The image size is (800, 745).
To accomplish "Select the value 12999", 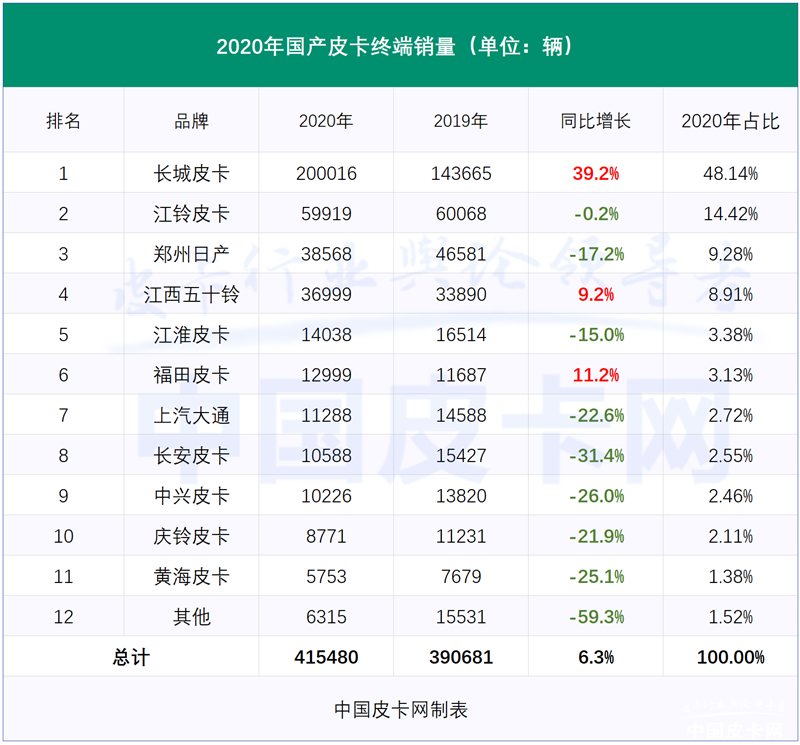I will (326, 375).
